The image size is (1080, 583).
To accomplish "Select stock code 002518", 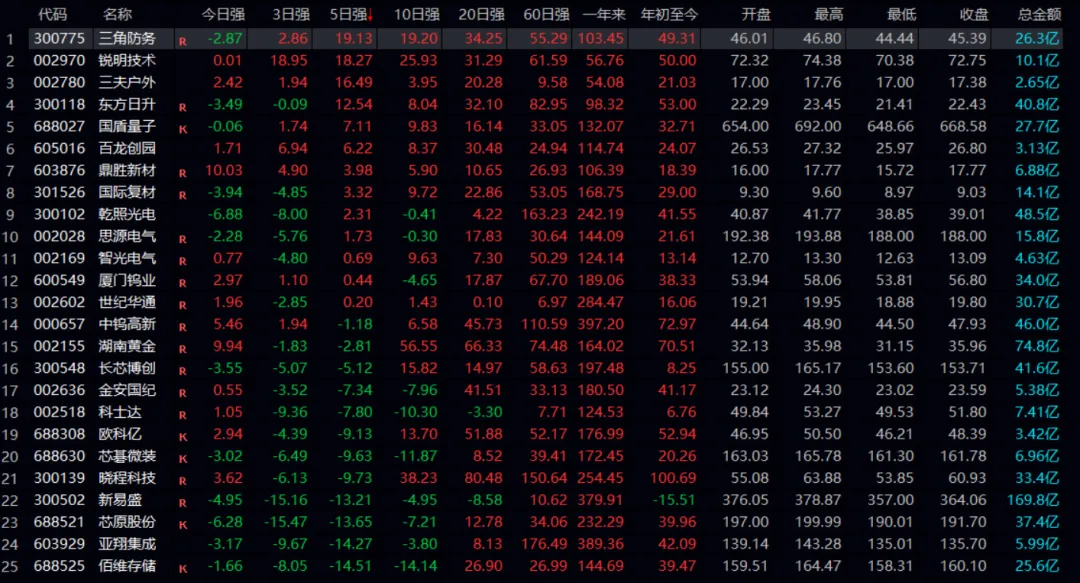I will [x=59, y=412].
